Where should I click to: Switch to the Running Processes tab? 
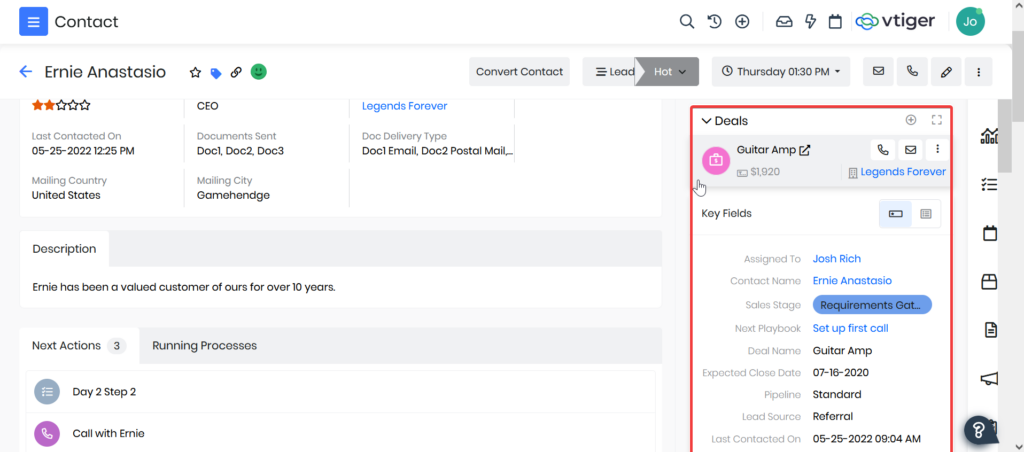click(204, 346)
